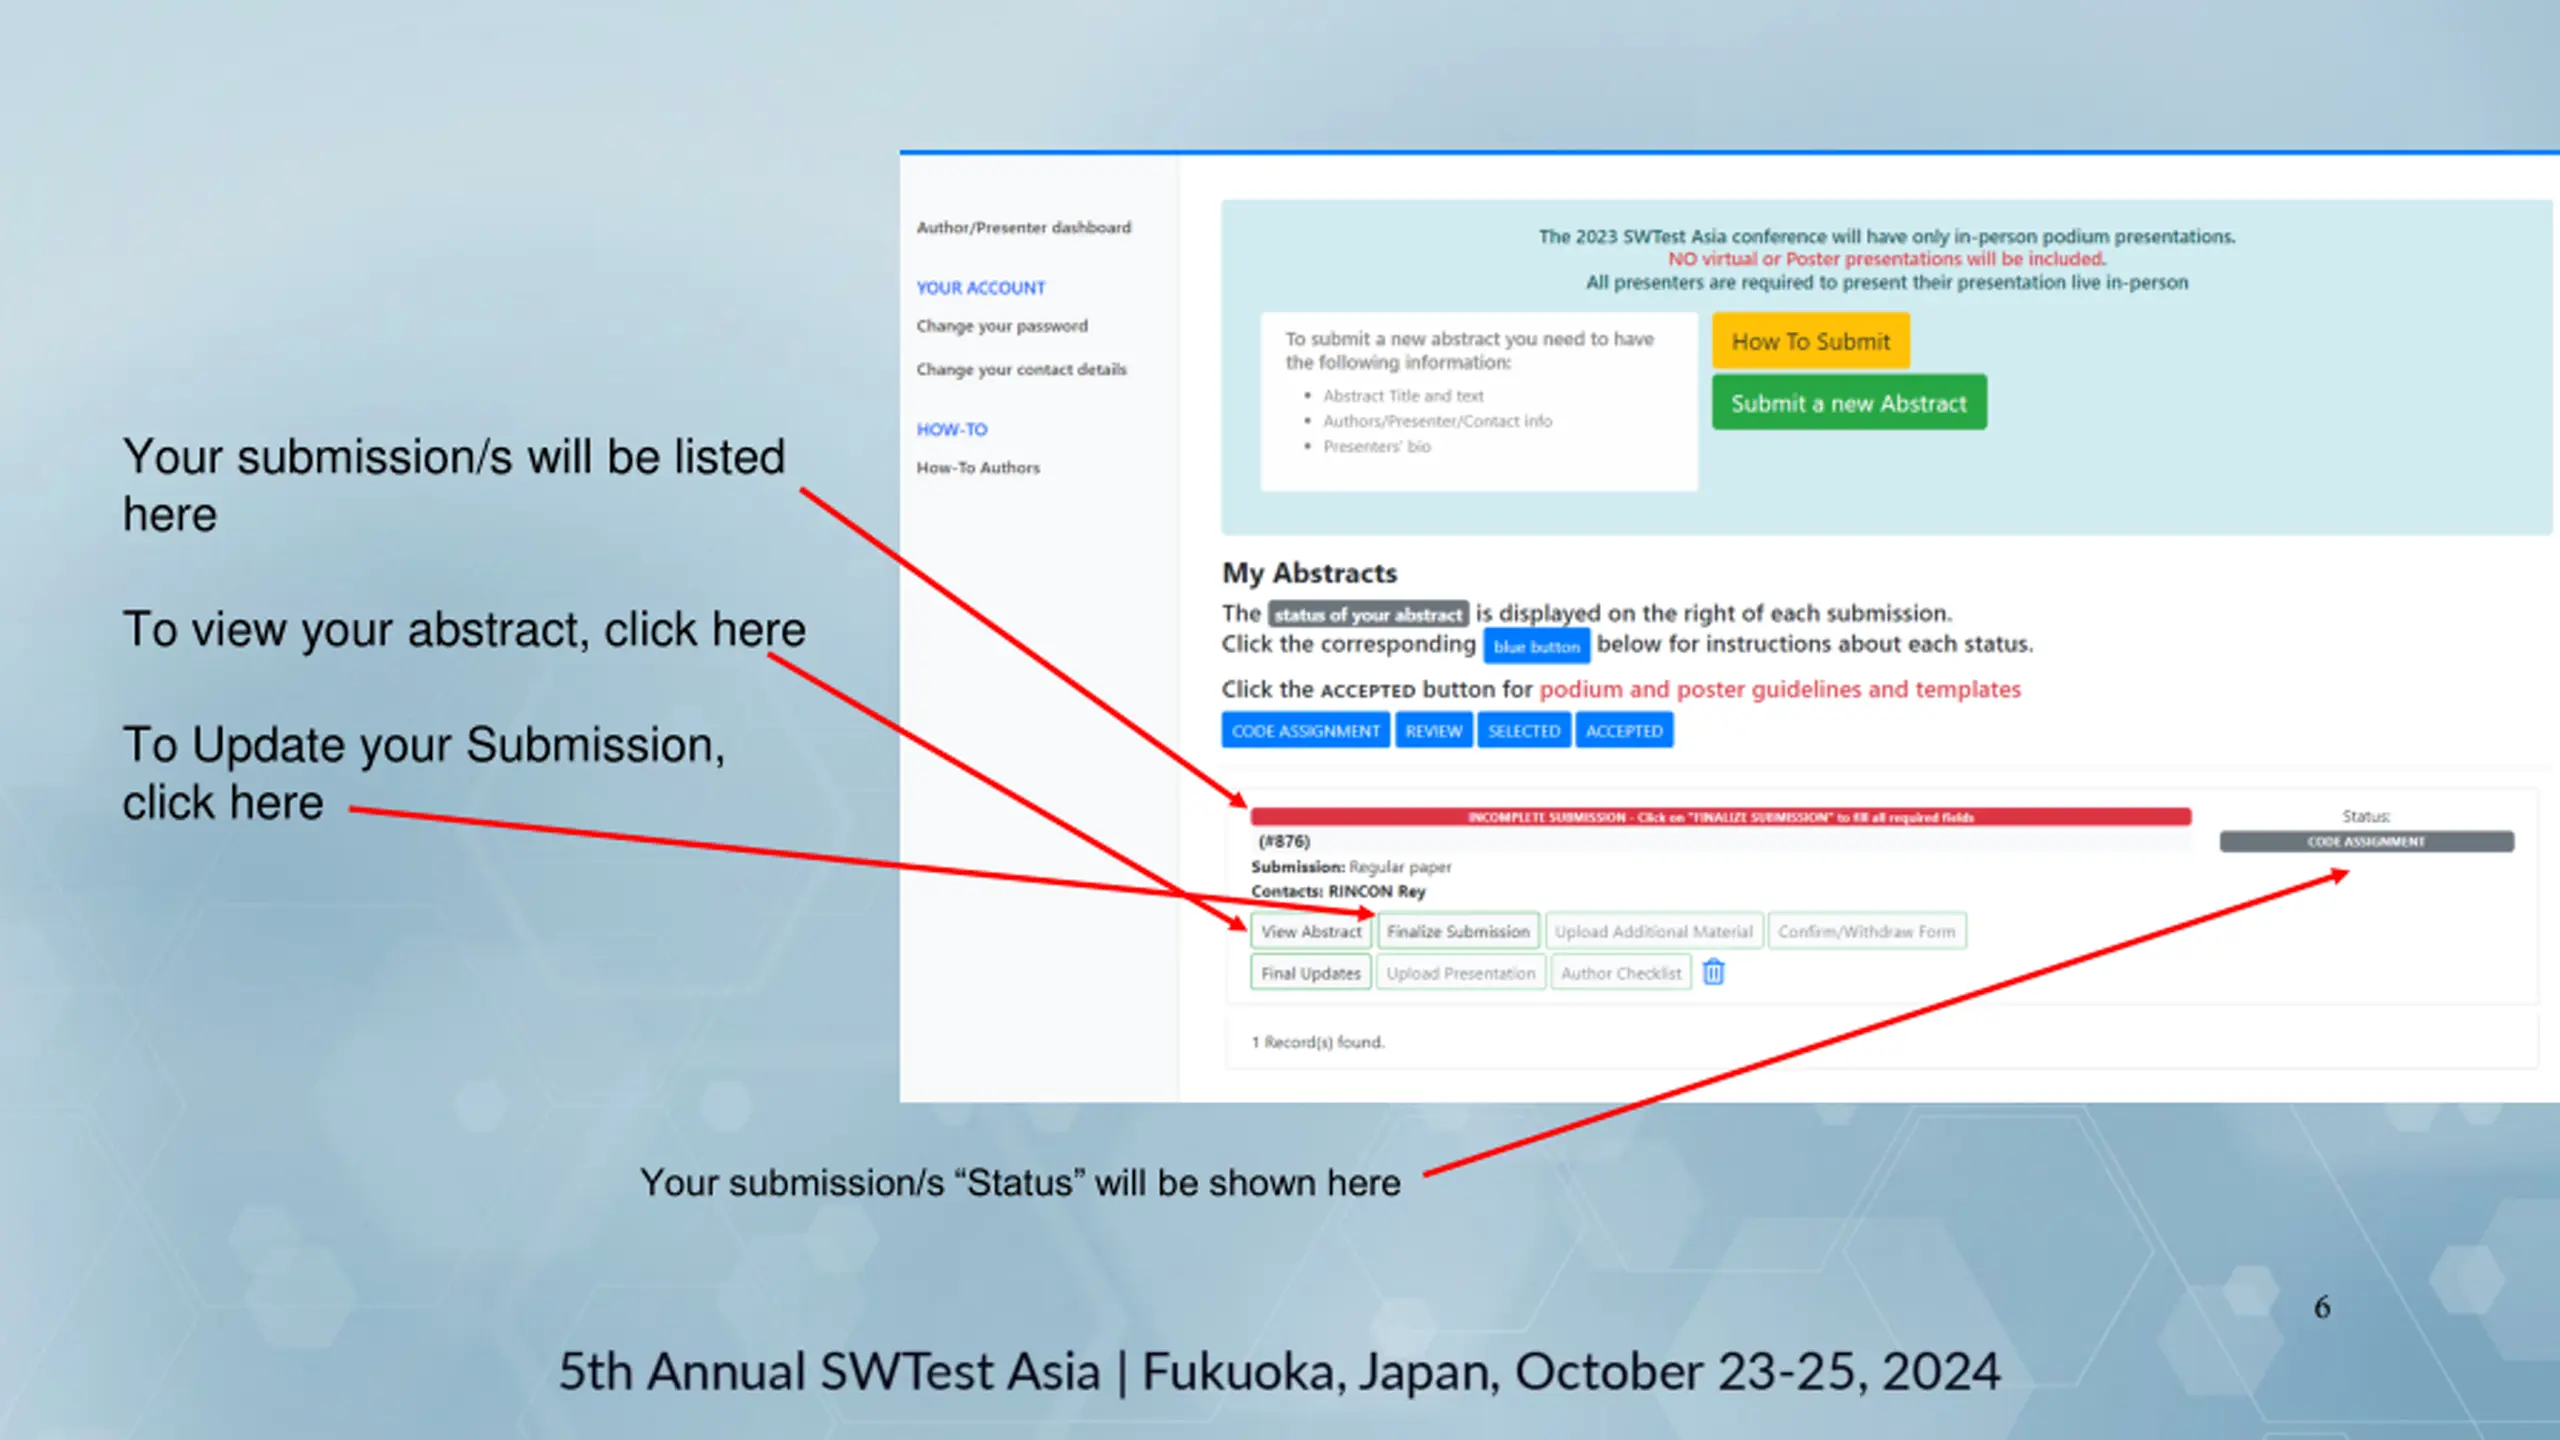Open Change your contact details link
Screen dimensions: 2560x1440
point(1021,369)
